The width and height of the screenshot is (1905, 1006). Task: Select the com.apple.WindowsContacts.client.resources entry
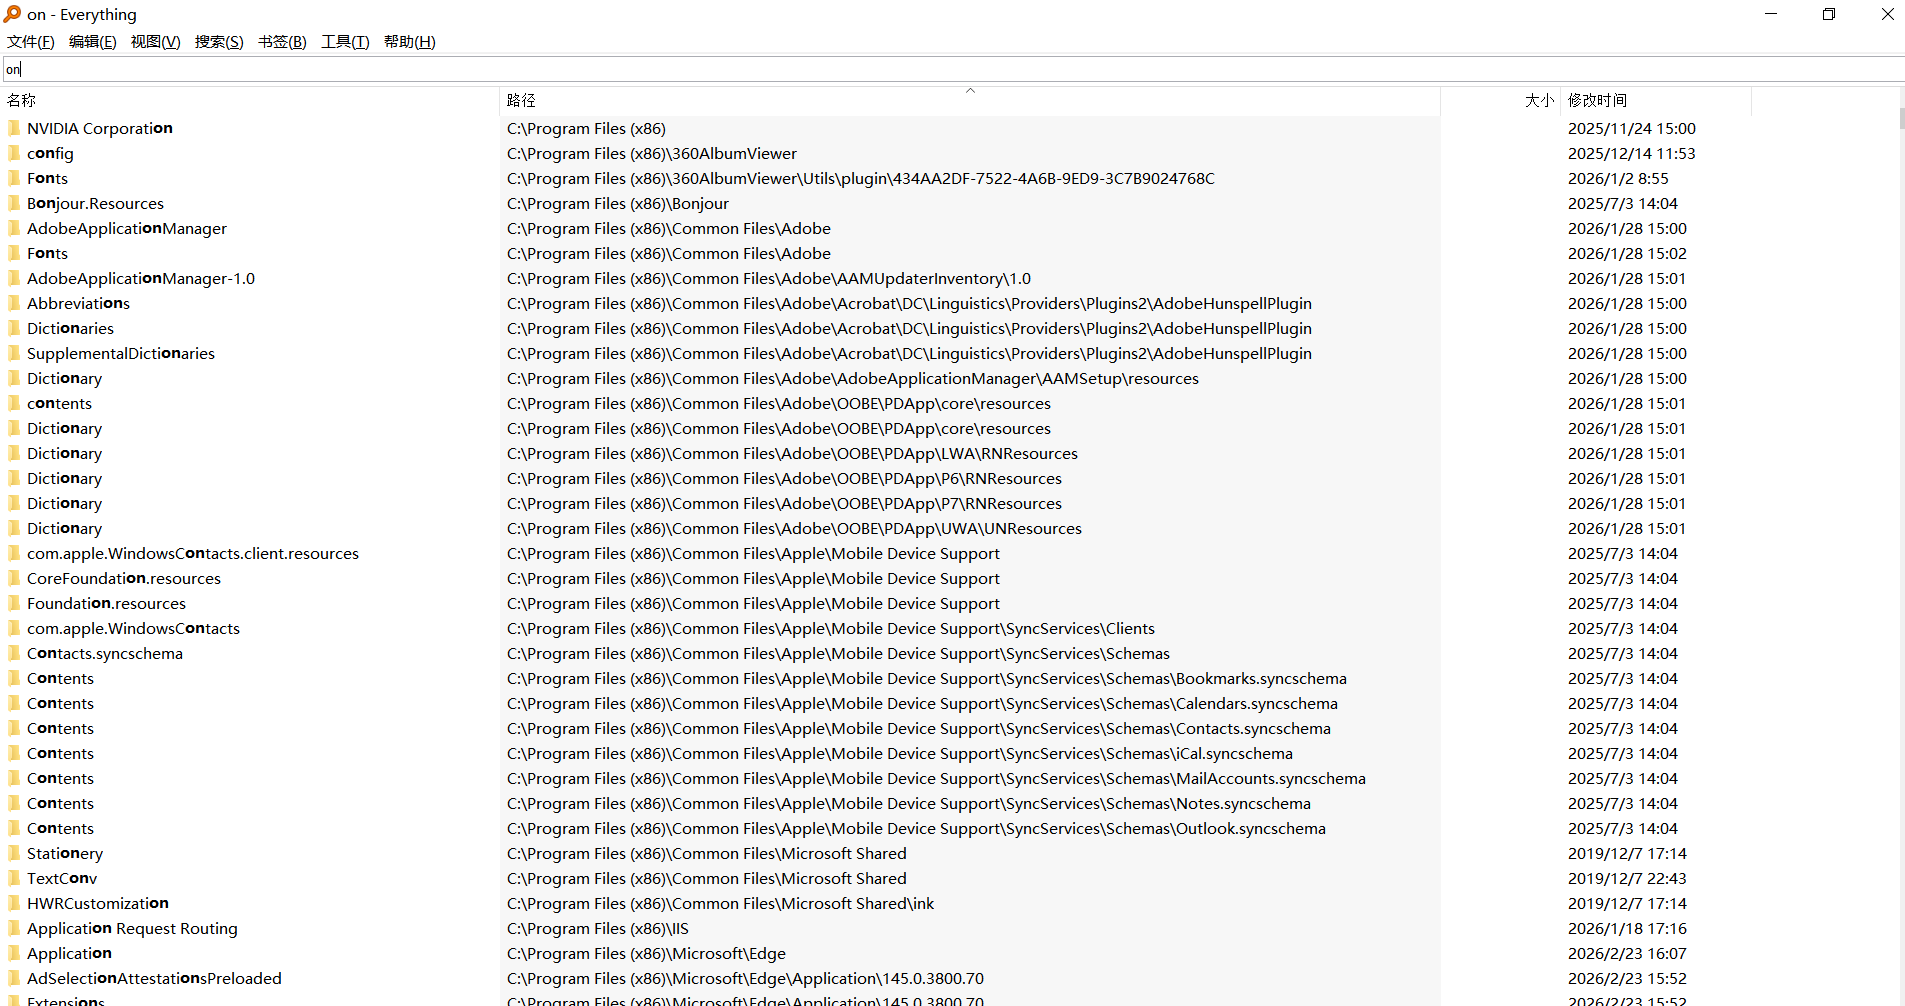coord(192,553)
